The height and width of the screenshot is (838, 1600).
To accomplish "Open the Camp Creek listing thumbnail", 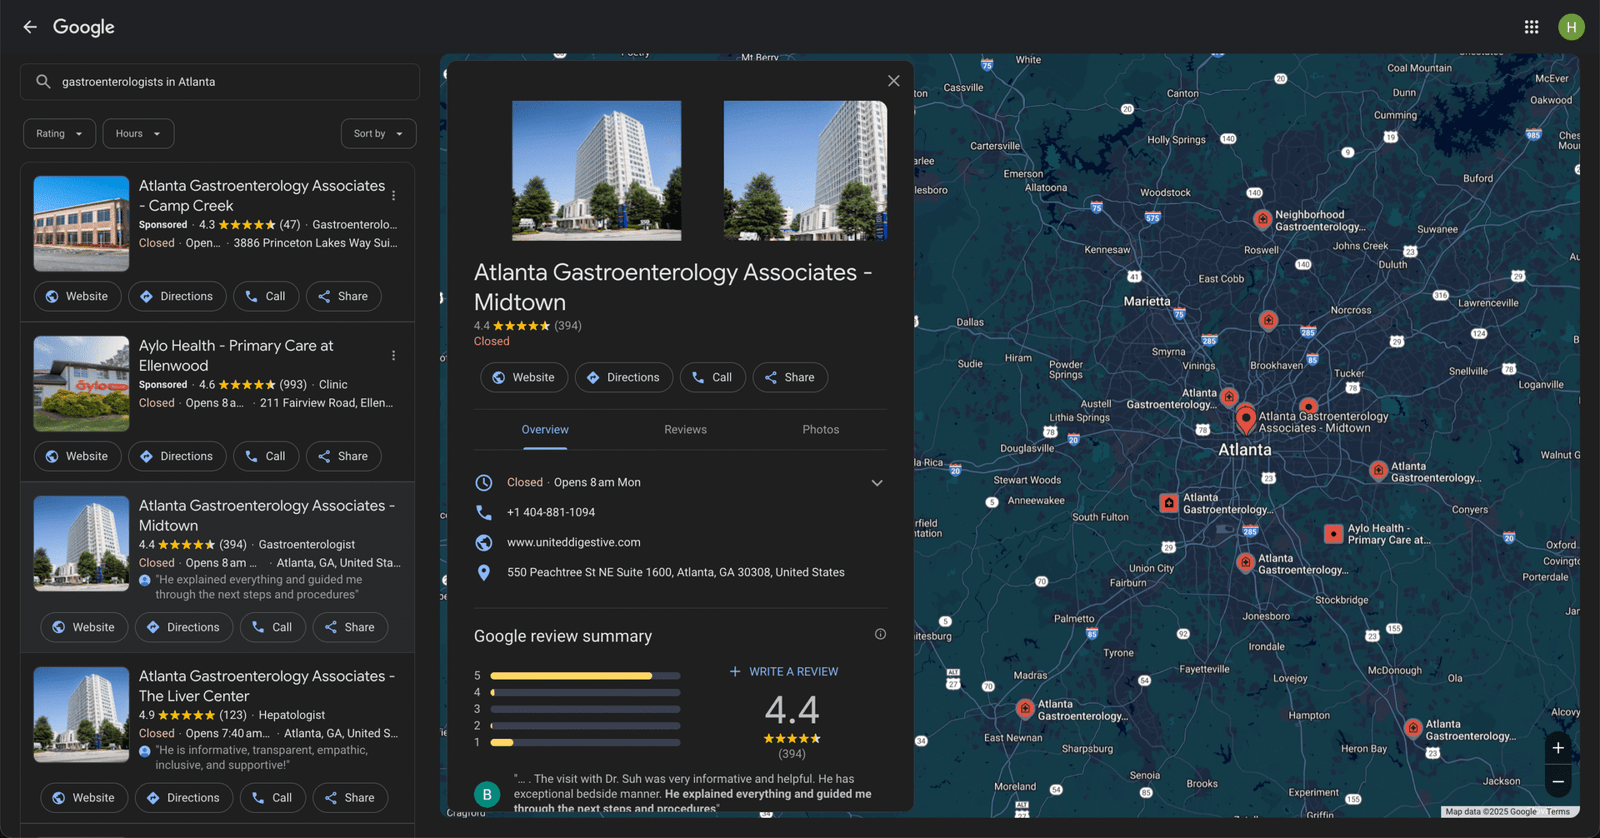I will coord(81,224).
